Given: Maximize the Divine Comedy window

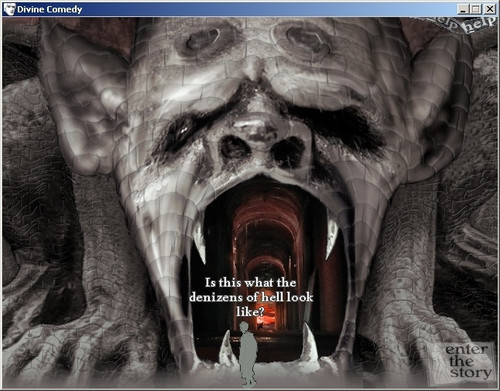Looking at the screenshot, I should [x=476, y=9].
